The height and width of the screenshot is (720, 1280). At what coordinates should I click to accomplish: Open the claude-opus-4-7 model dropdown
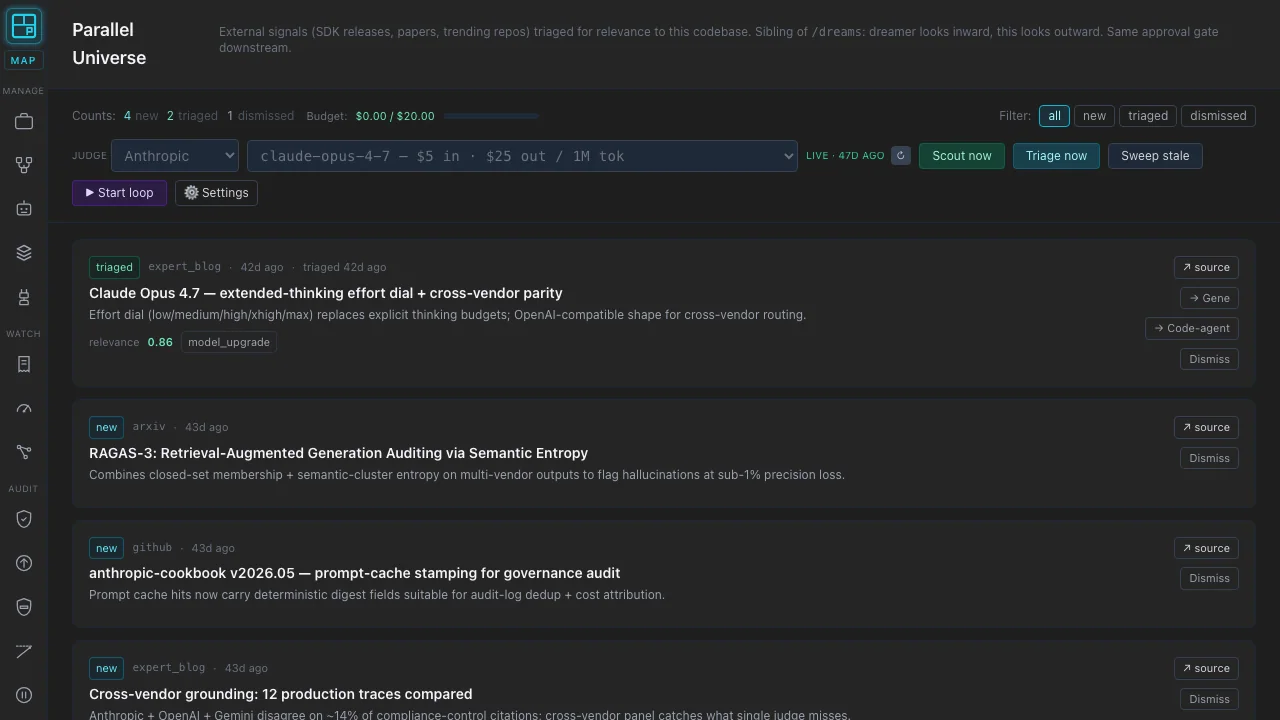pyautogui.click(x=522, y=156)
